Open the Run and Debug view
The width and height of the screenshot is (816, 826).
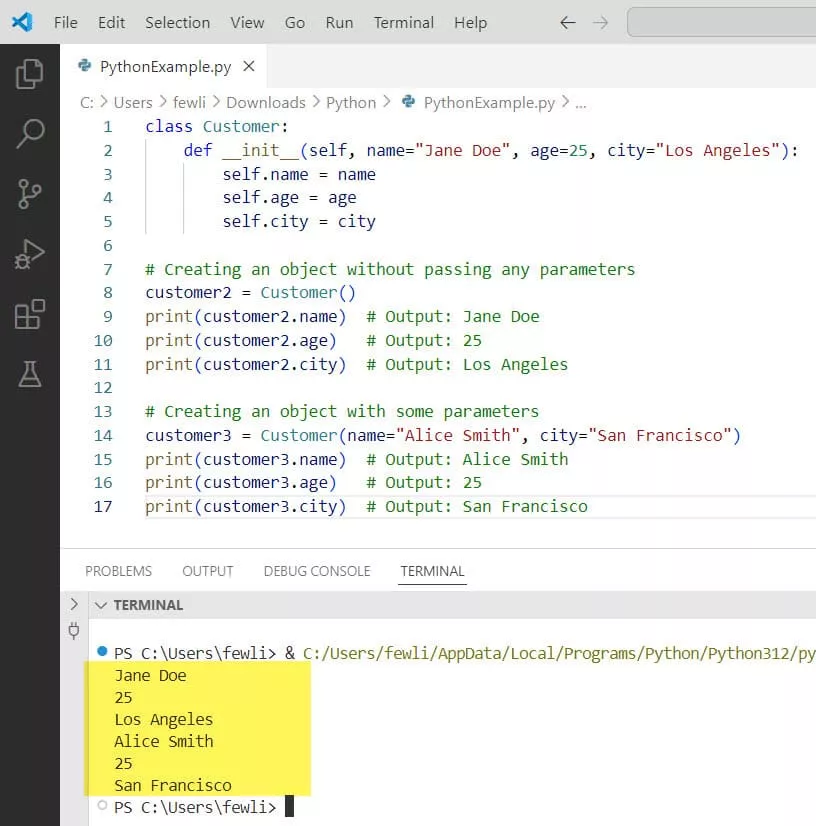pos(30,254)
